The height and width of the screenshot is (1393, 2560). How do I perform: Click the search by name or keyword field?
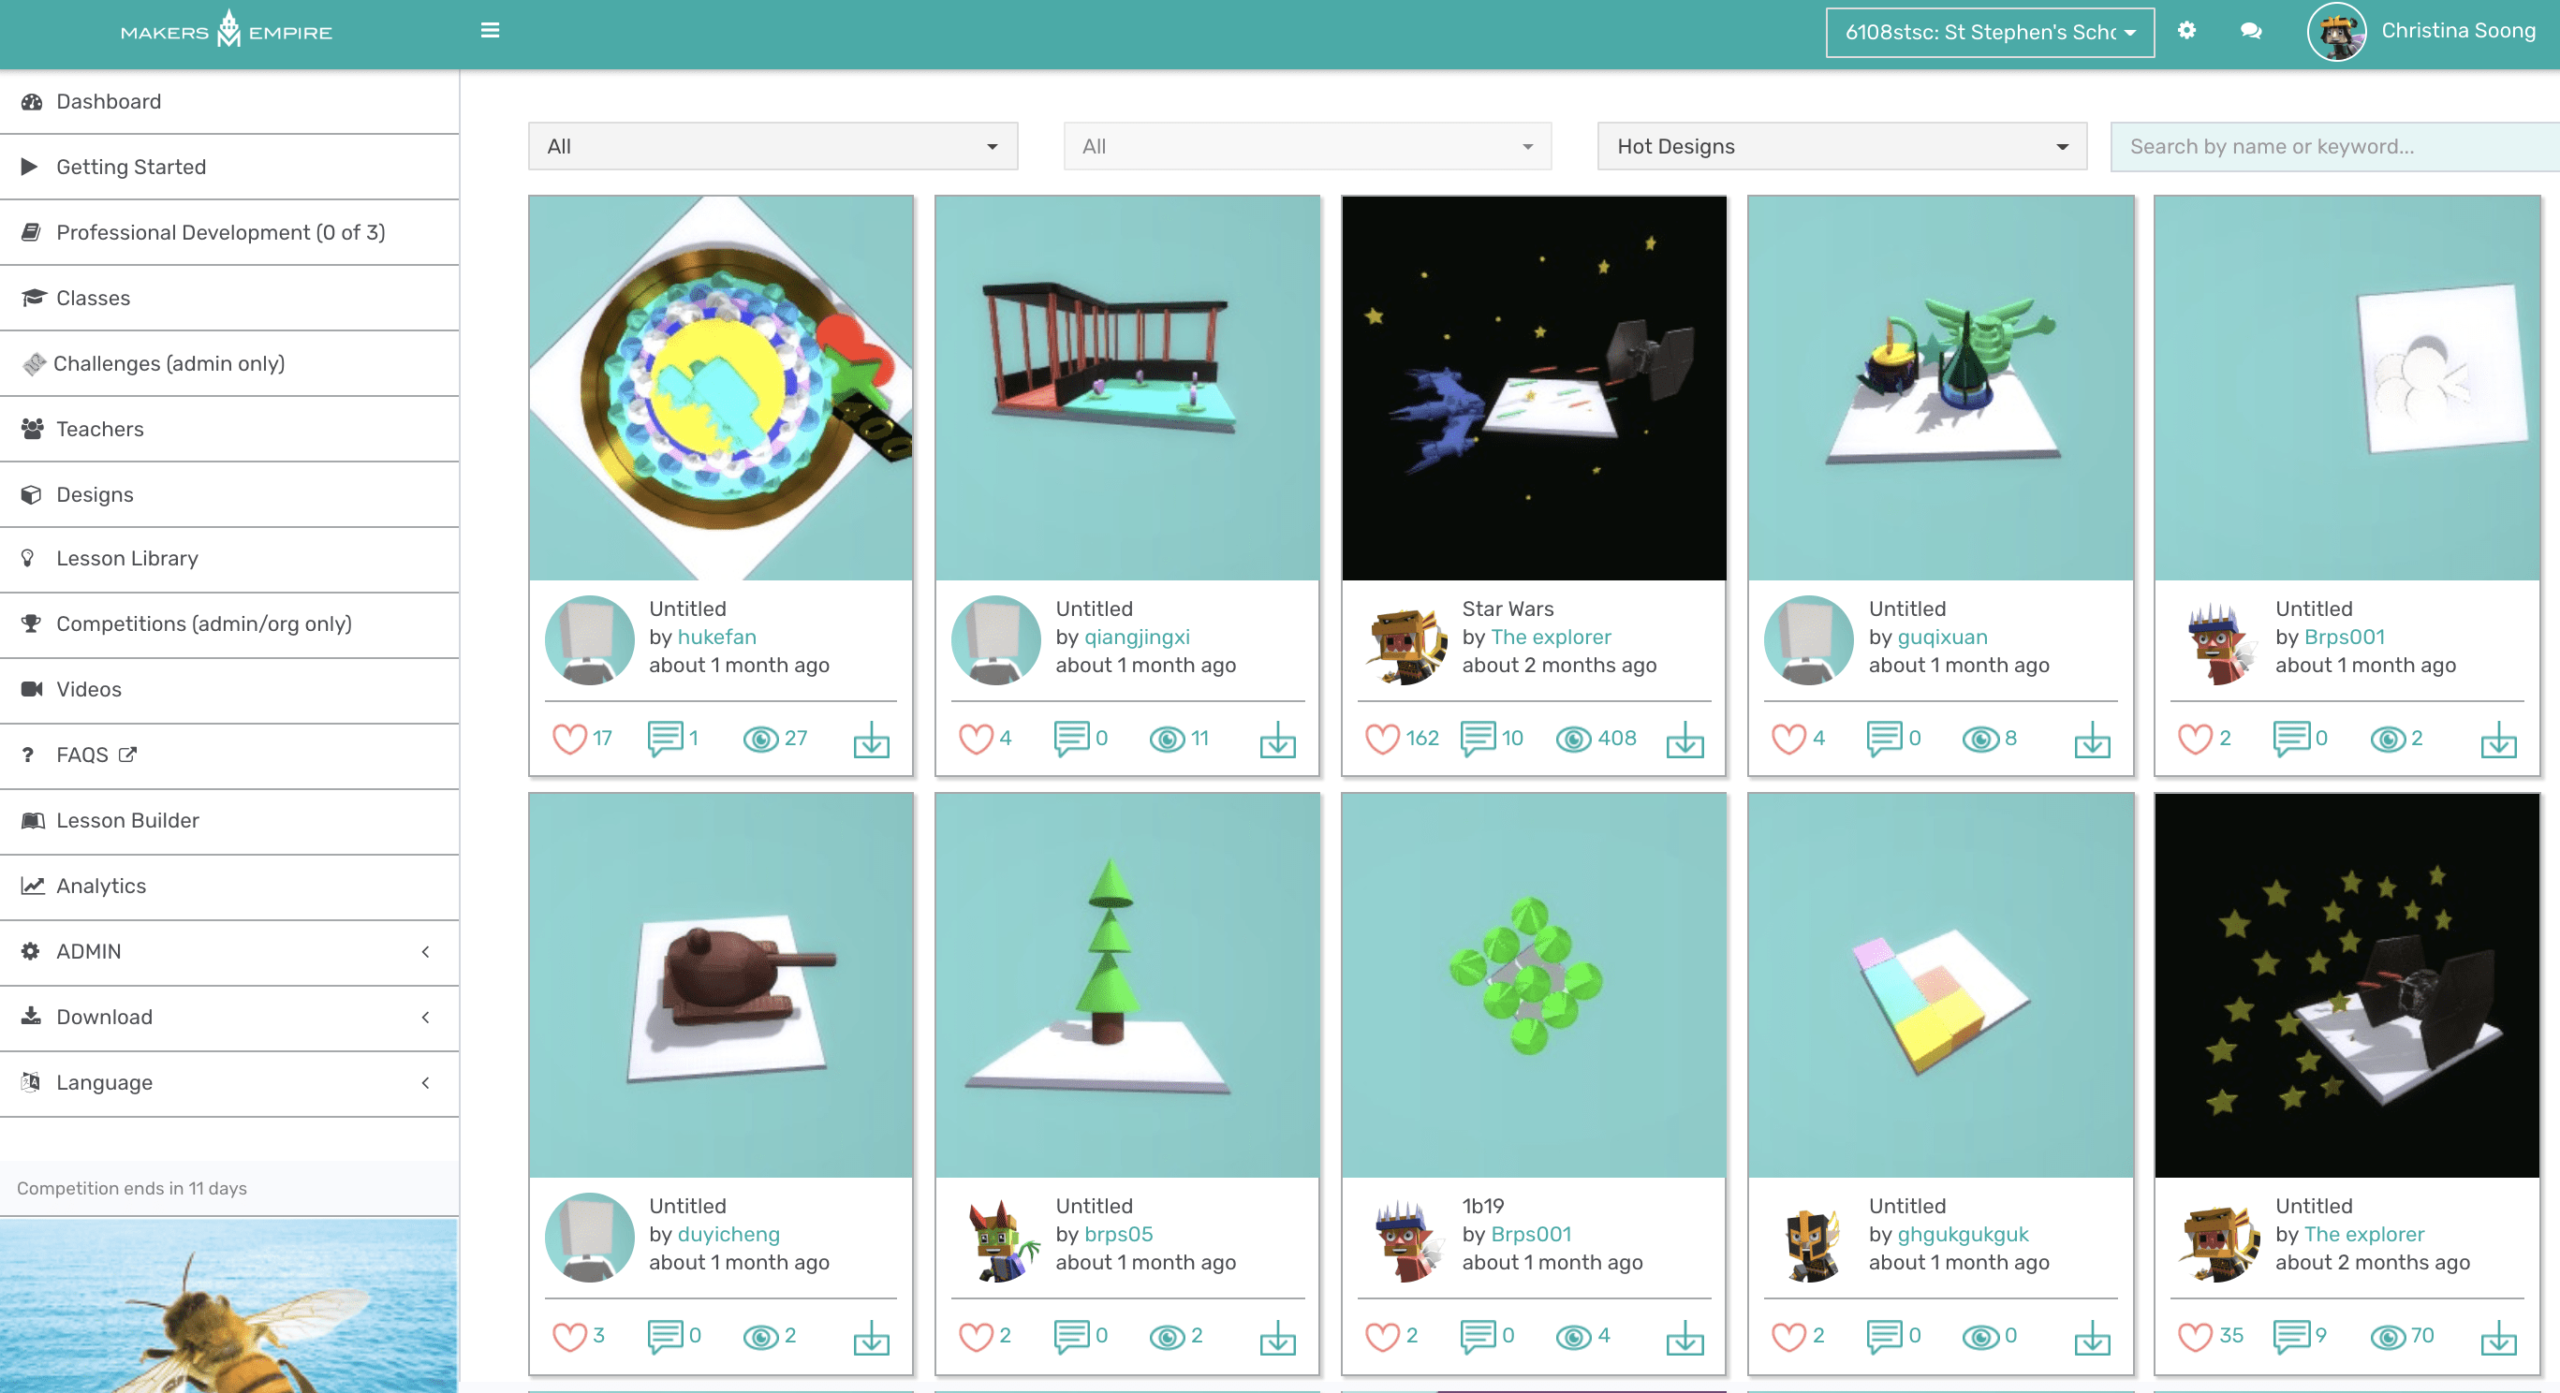tap(2334, 146)
